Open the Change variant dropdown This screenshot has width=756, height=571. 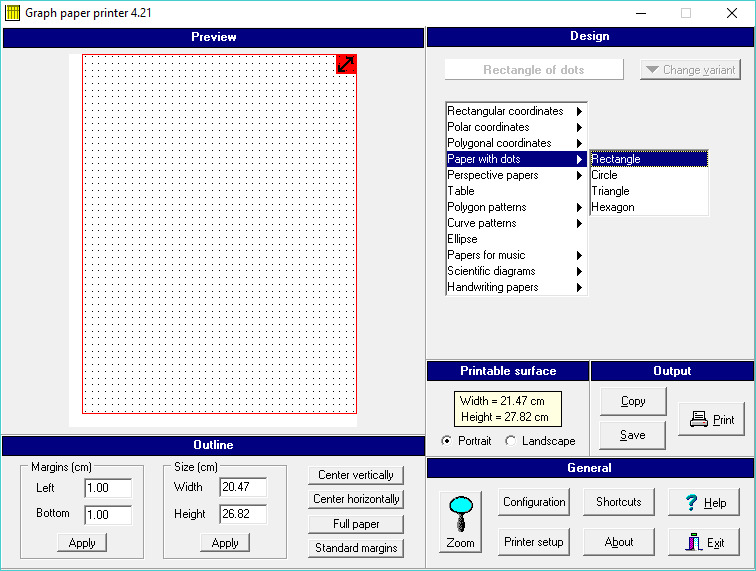pos(690,70)
